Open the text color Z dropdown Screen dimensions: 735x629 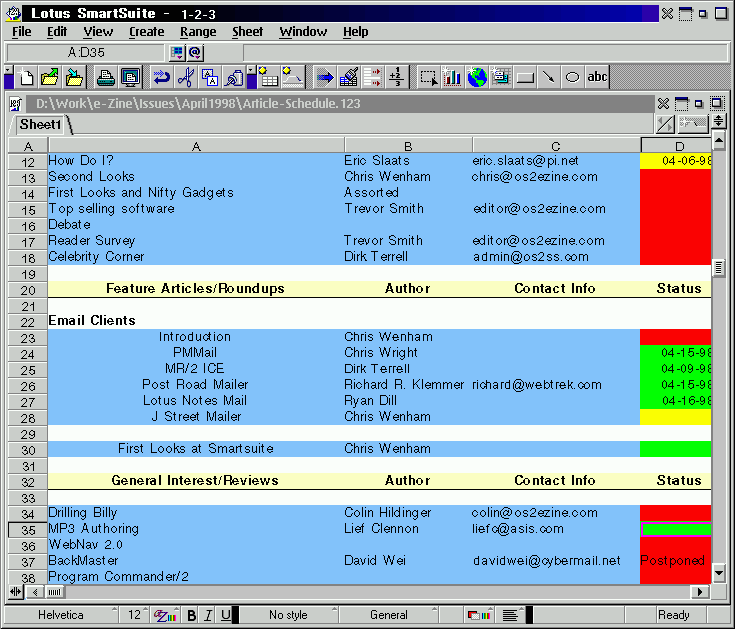coord(166,615)
